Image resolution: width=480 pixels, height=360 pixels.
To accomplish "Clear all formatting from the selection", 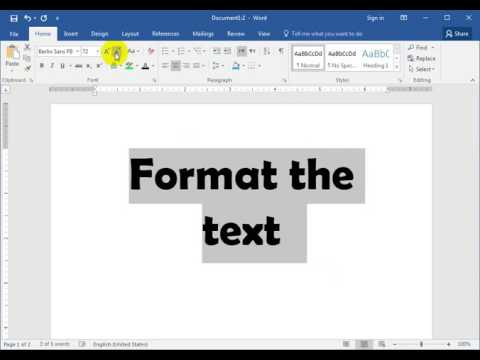I will tap(151, 51).
